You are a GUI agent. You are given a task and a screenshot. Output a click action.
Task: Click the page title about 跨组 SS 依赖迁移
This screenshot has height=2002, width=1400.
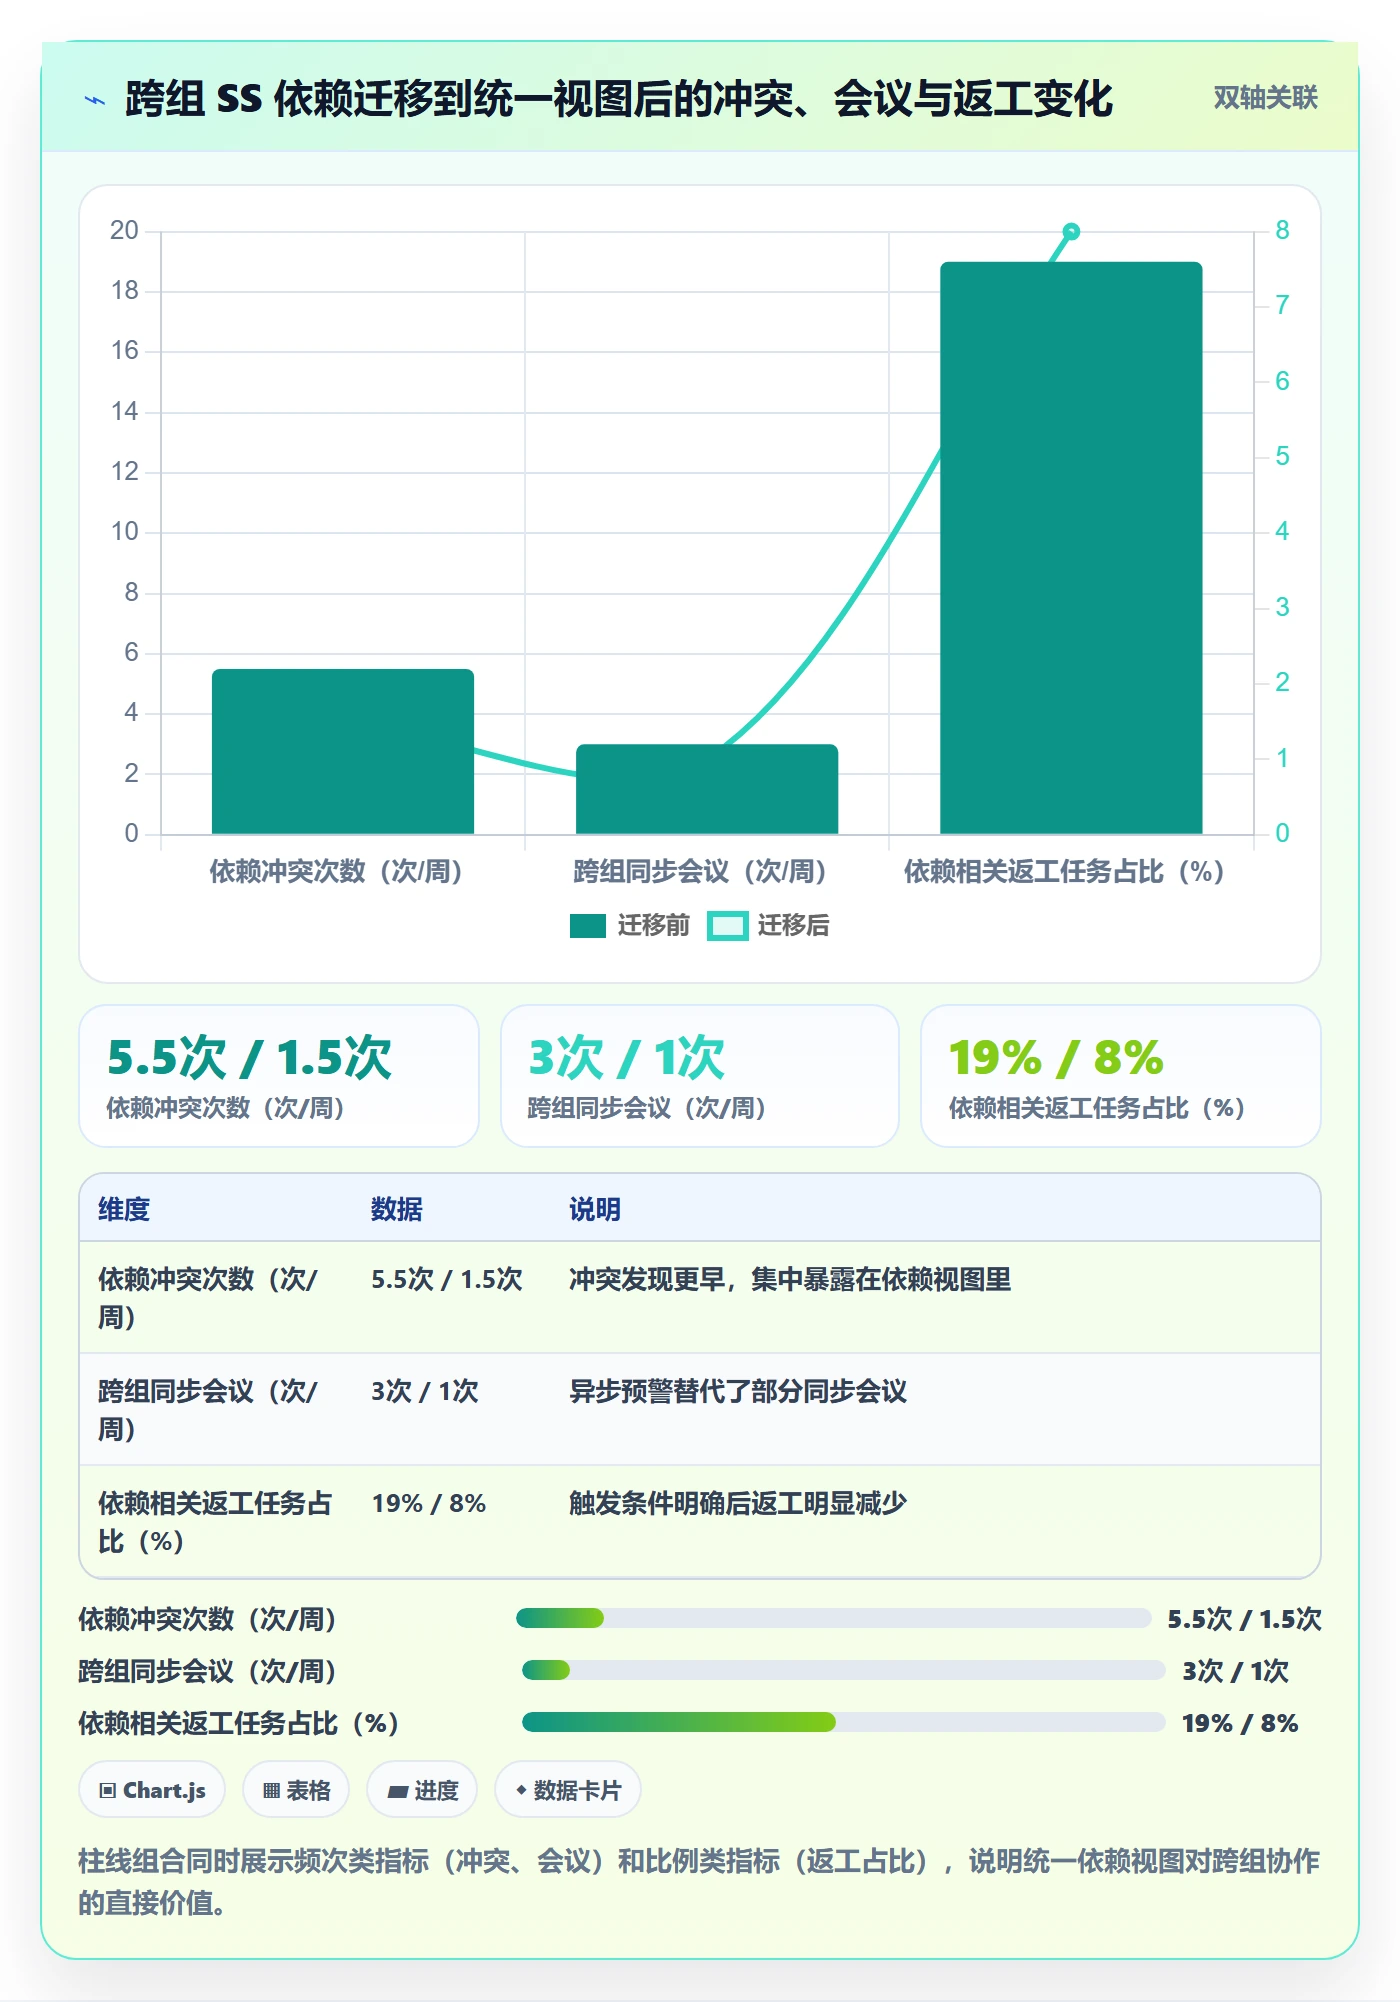pyautogui.click(x=619, y=99)
